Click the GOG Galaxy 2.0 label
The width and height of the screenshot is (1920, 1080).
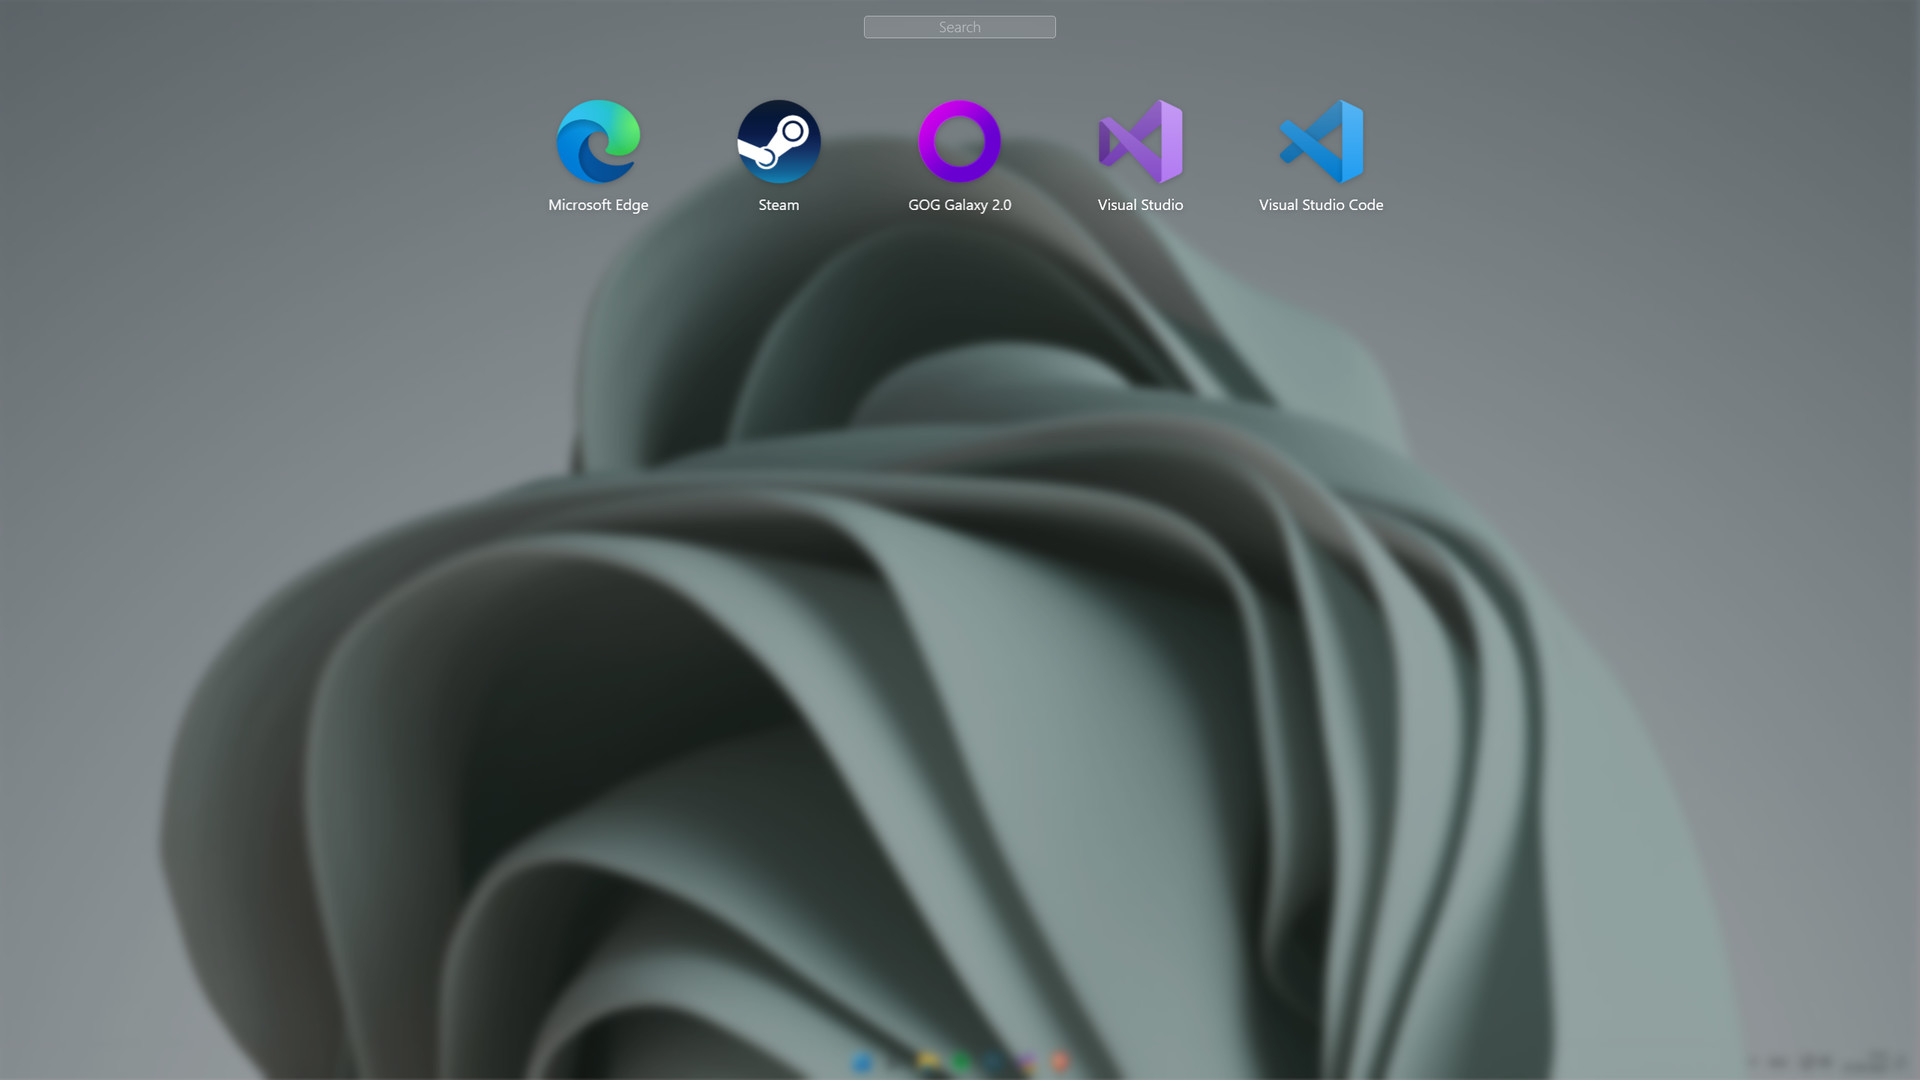click(x=959, y=205)
